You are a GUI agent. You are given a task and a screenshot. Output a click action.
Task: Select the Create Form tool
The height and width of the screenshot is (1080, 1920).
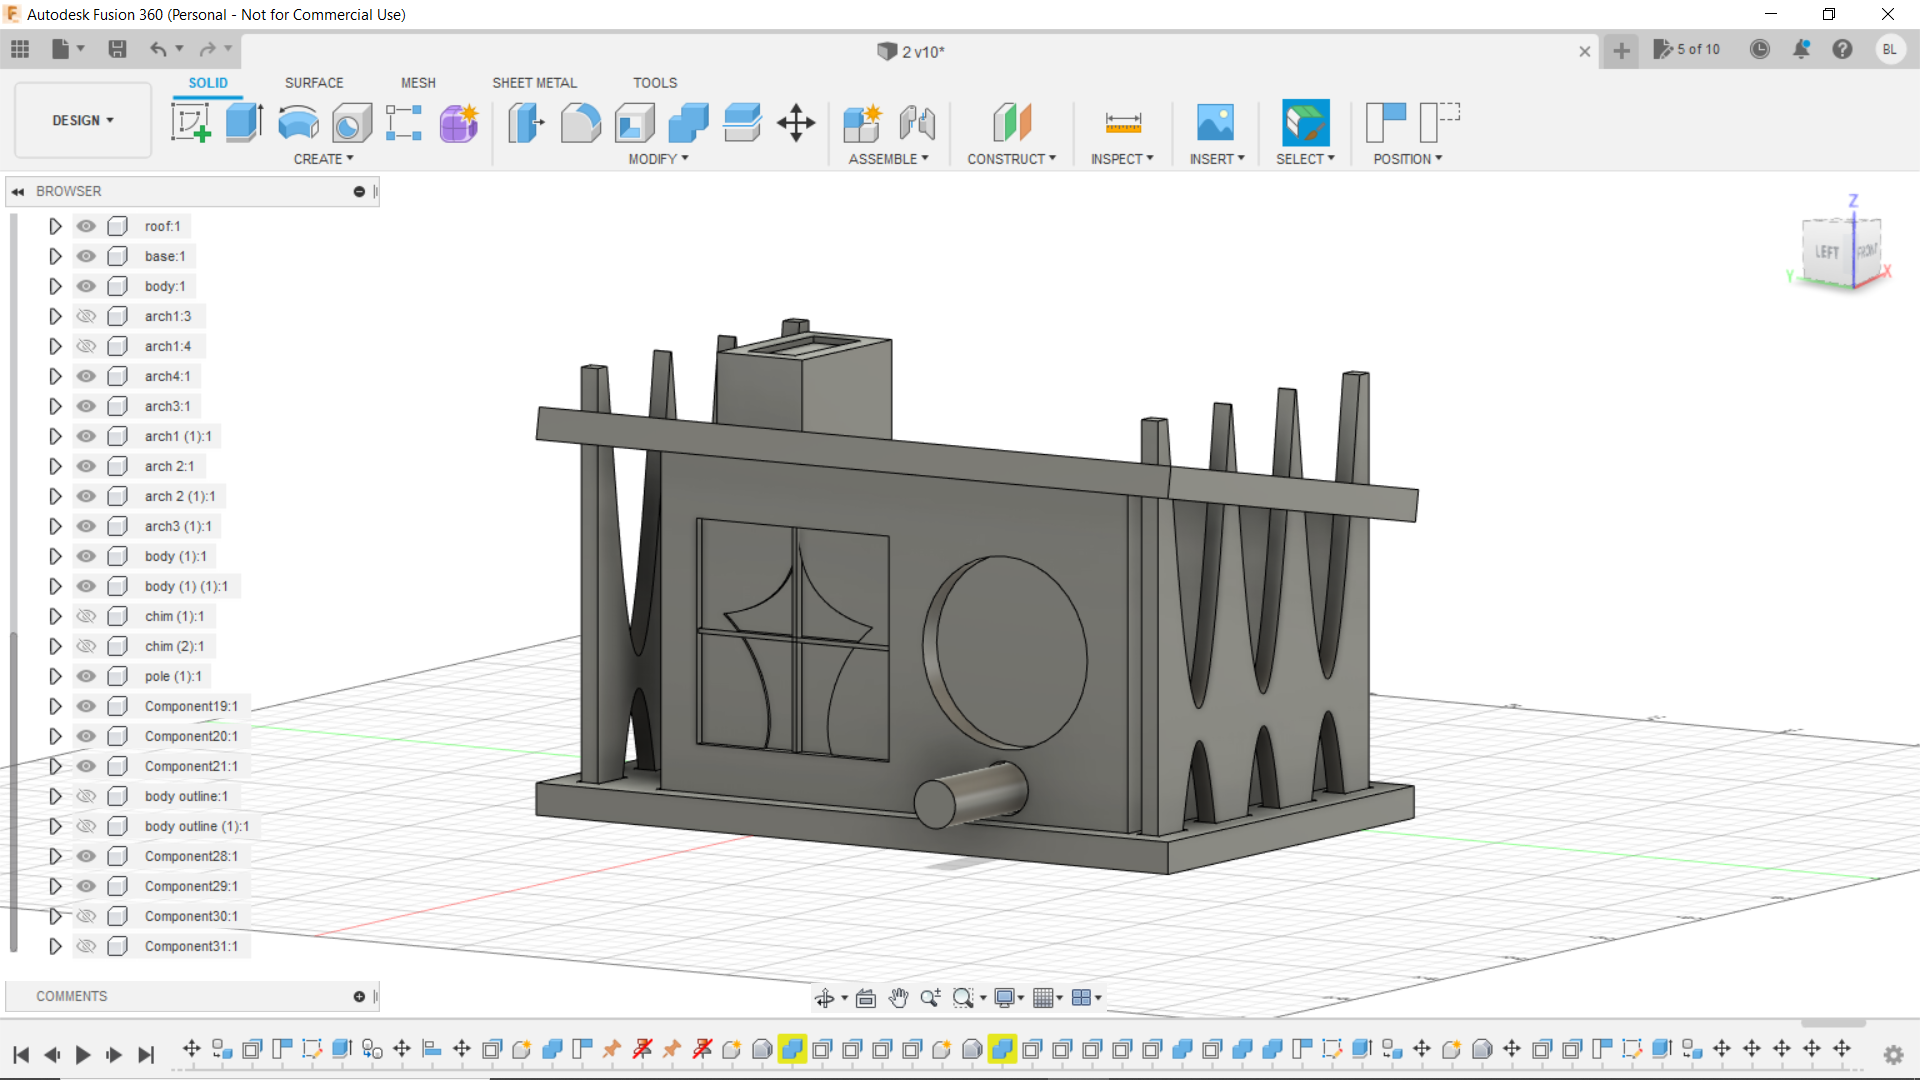[x=459, y=123]
